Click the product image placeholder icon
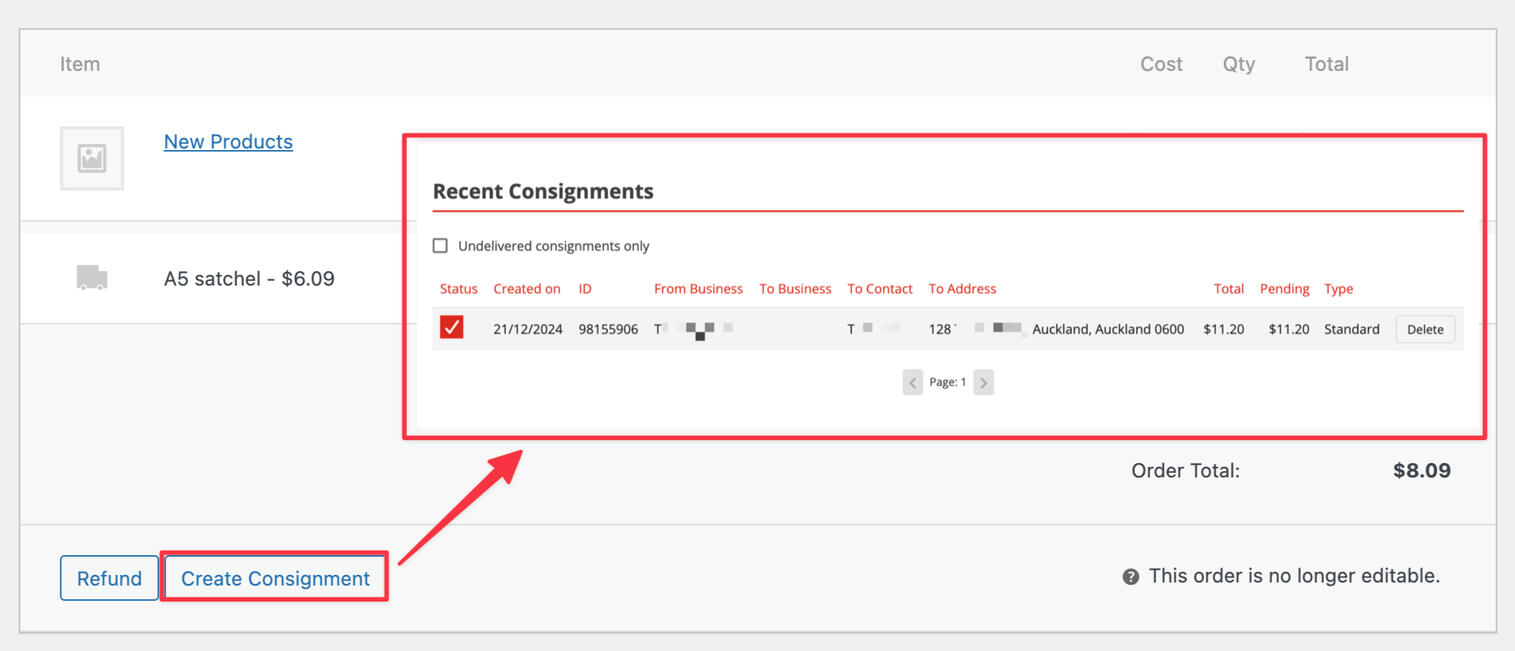The image size is (1515, 651). pos(92,158)
